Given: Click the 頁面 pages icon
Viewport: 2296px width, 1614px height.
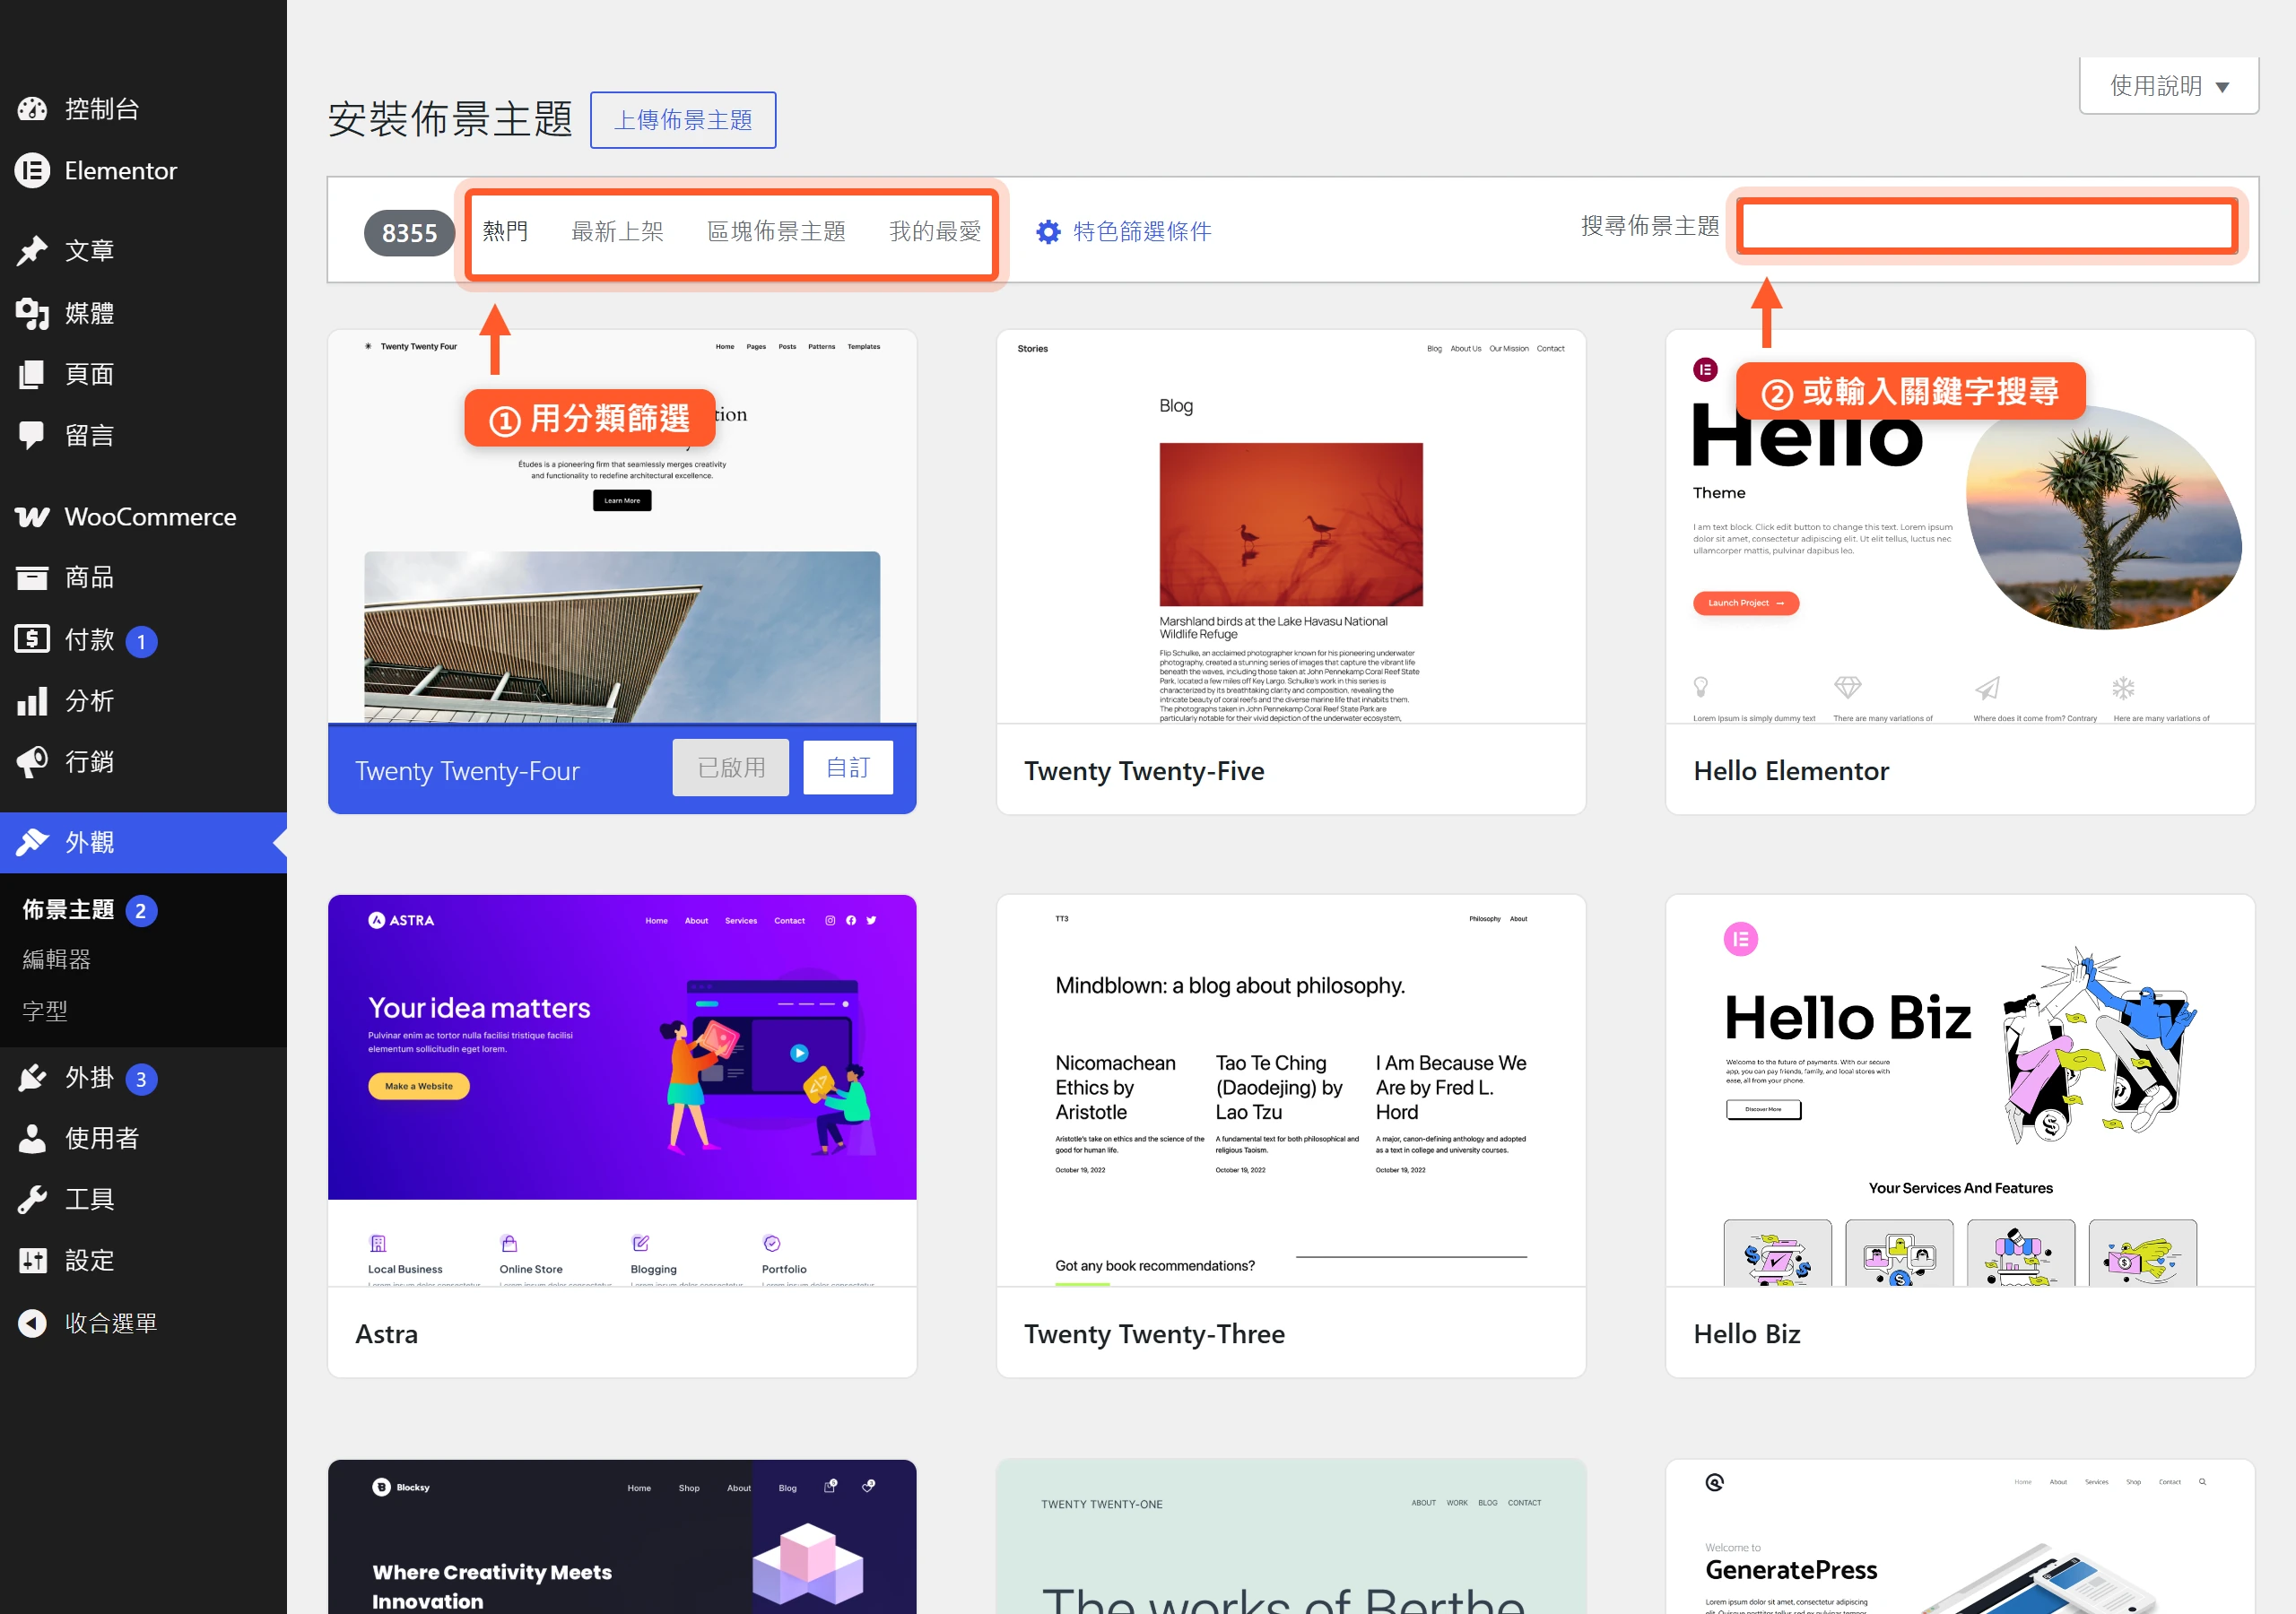Looking at the screenshot, I should (32, 374).
